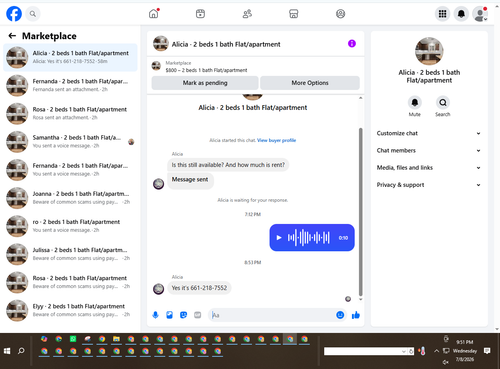Open the Windows Start menu
The height and width of the screenshot is (369, 500).
pyautogui.click(x=7, y=351)
